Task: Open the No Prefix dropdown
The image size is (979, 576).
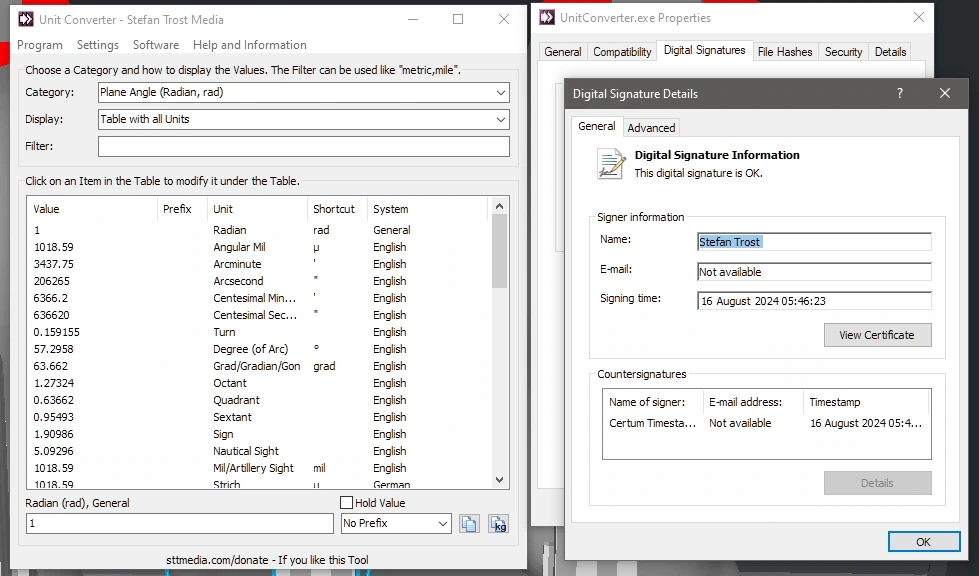Action: coord(443,524)
